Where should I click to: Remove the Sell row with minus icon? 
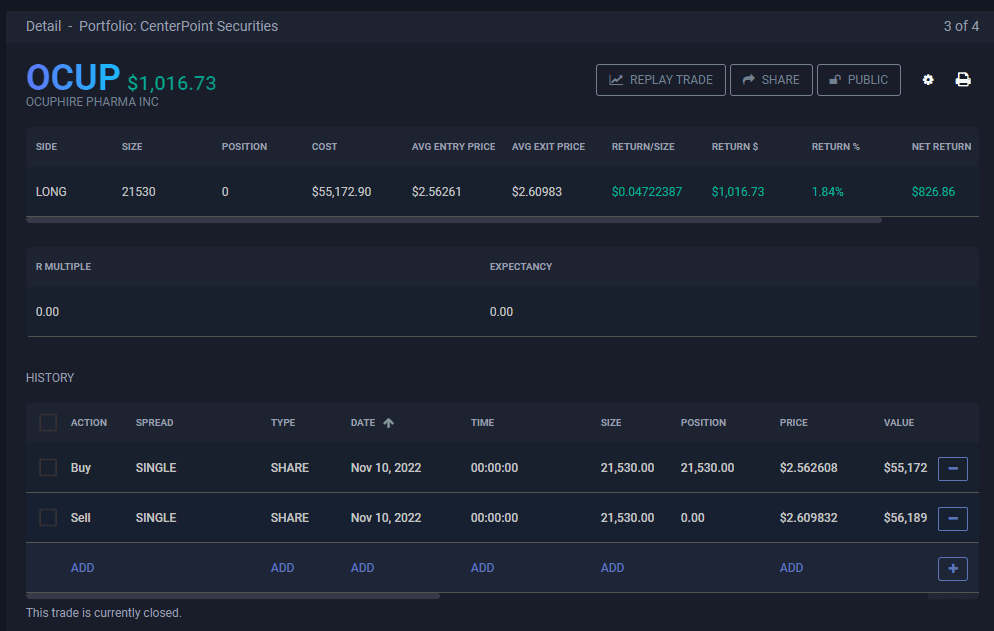pos(952,518)
